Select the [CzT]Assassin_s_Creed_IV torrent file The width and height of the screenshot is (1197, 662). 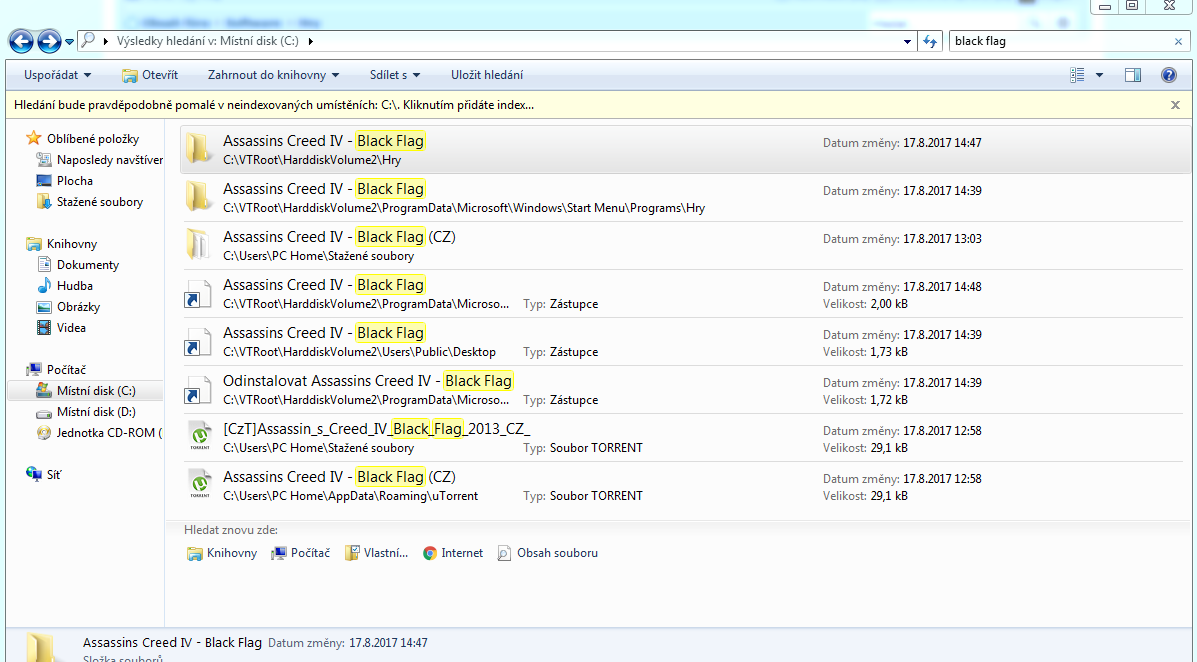pos(685,438)
